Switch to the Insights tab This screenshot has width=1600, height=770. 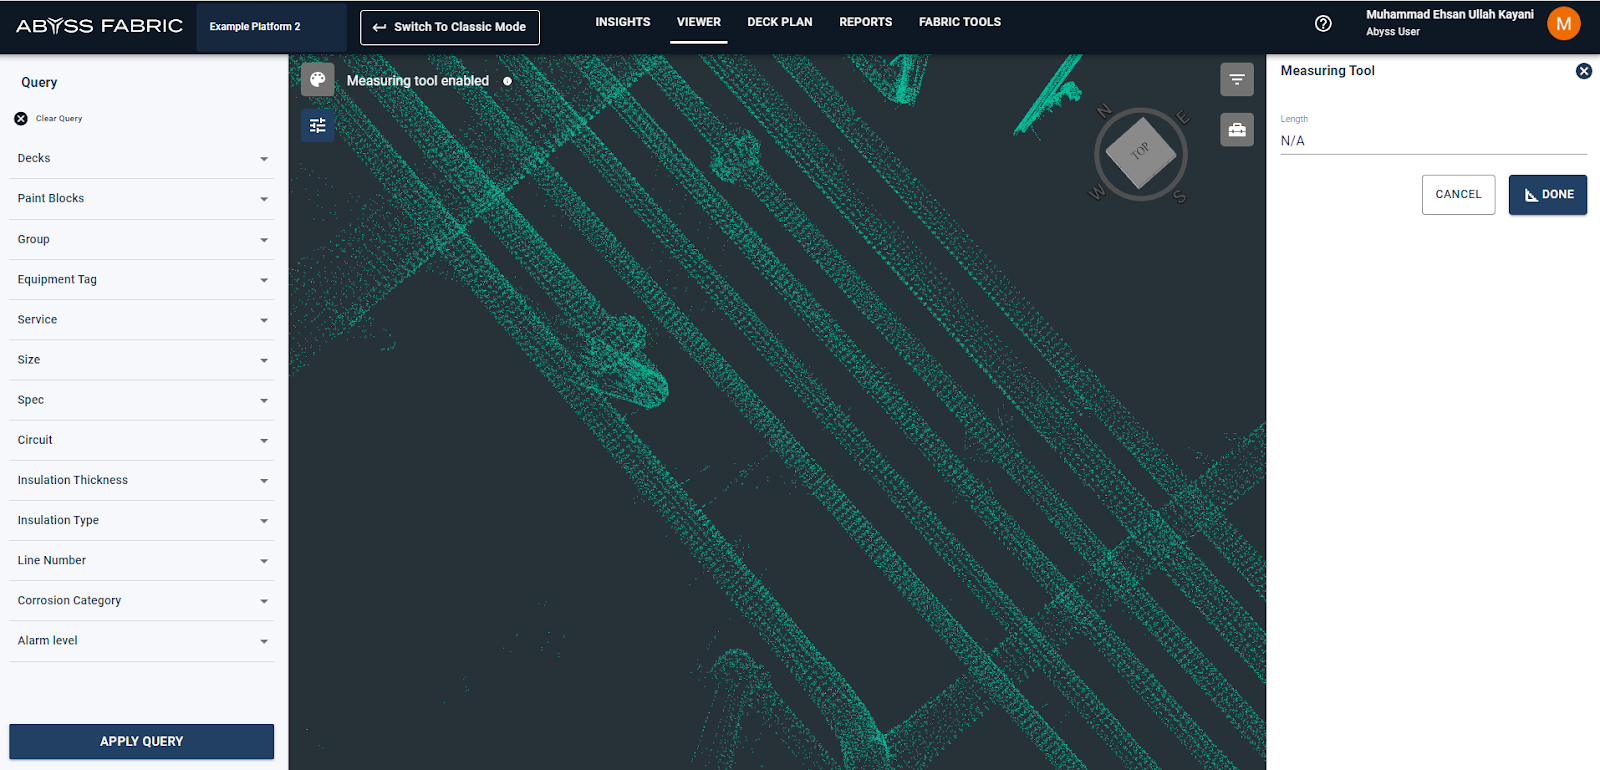click(x=622, y=22)
